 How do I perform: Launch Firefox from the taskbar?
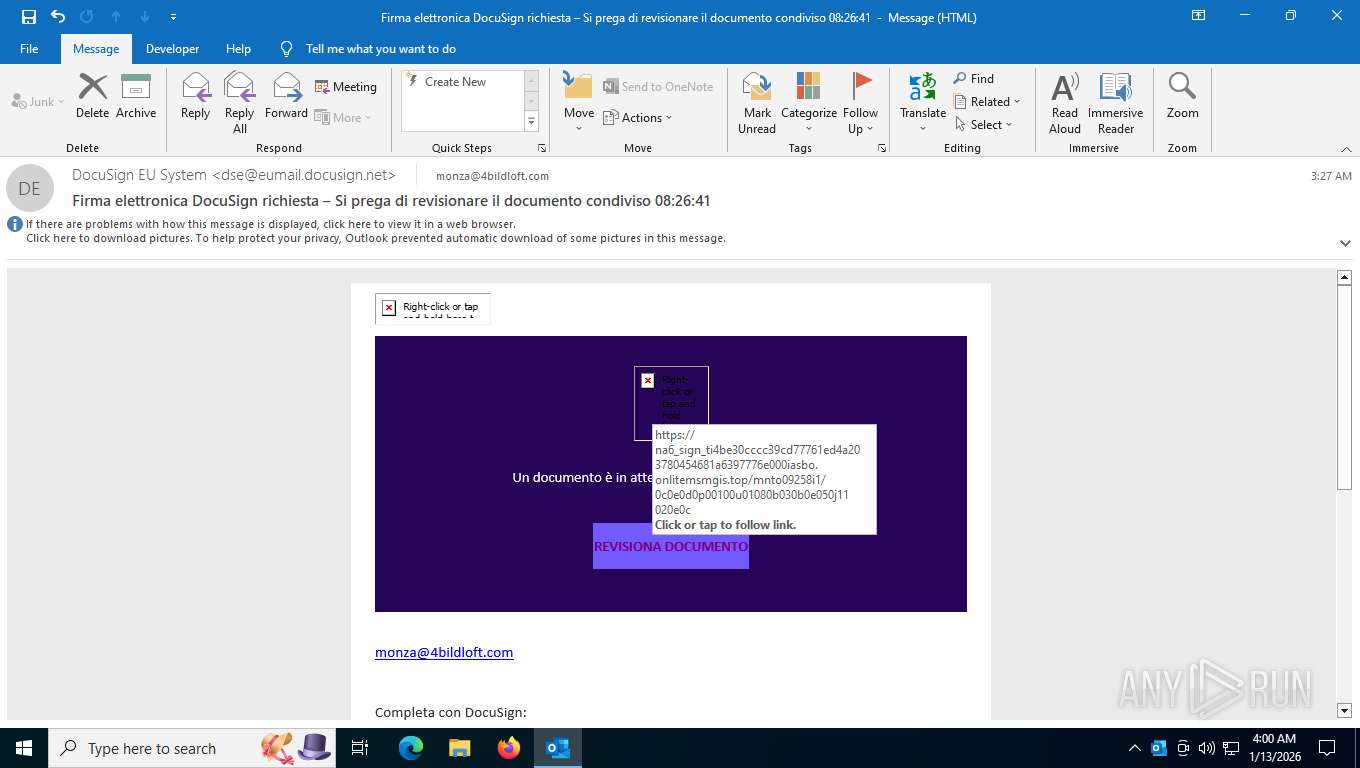coord(509,748)
